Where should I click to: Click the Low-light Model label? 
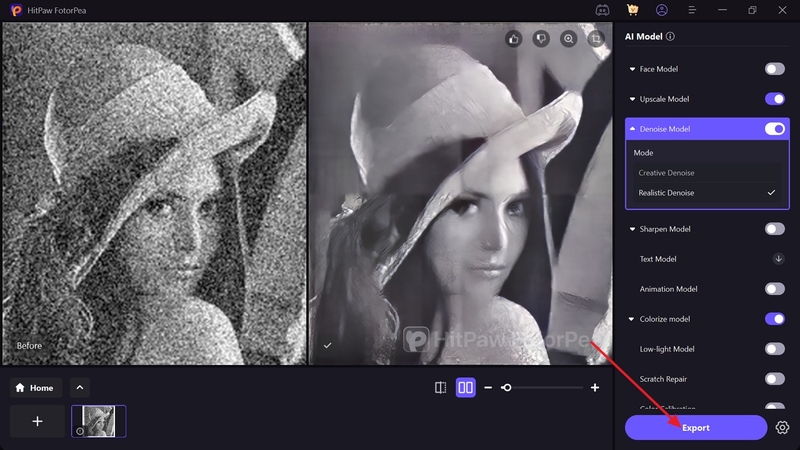[x=667, y=349]
